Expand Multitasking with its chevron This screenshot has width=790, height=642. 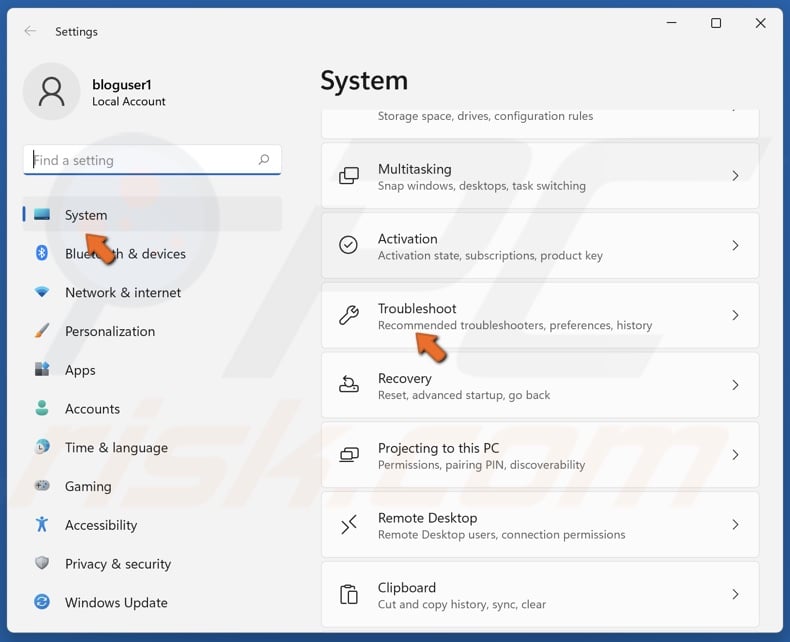pos(735,175)
